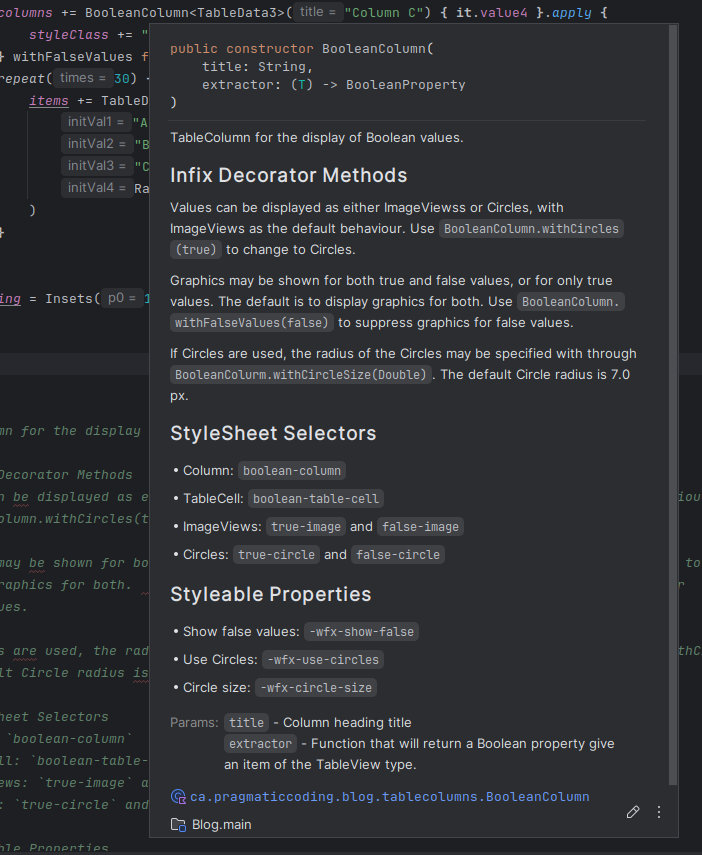Click the 'initVal4 =' parameter hint
This screenshot has width=702, height=855.
coord(97,188)
